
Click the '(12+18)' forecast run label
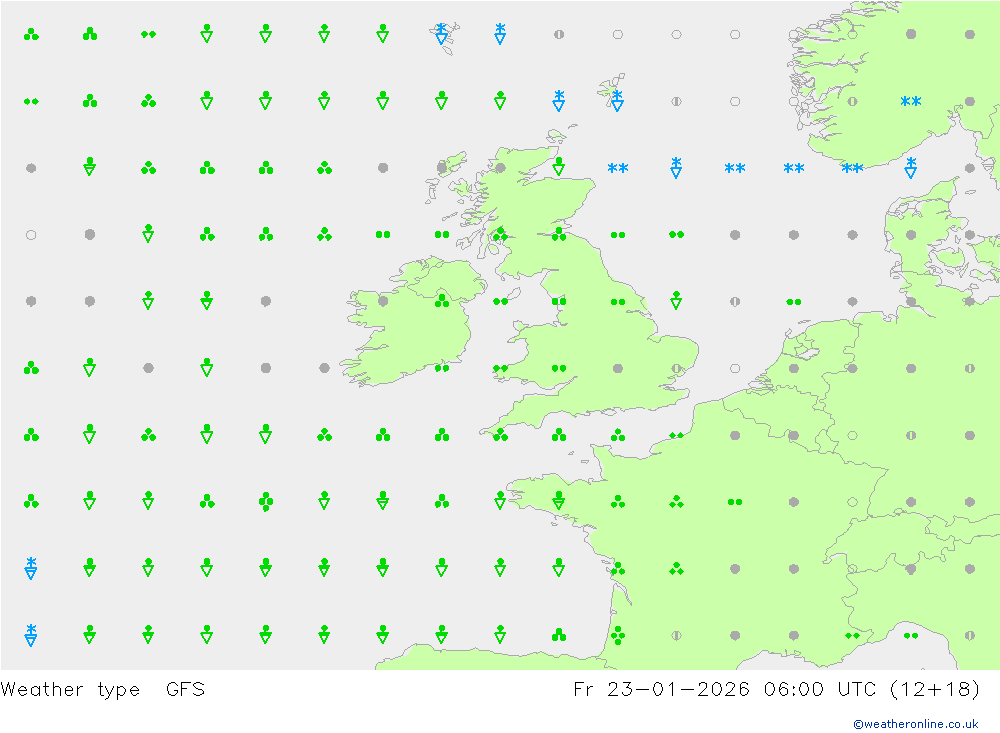(934, 689)
